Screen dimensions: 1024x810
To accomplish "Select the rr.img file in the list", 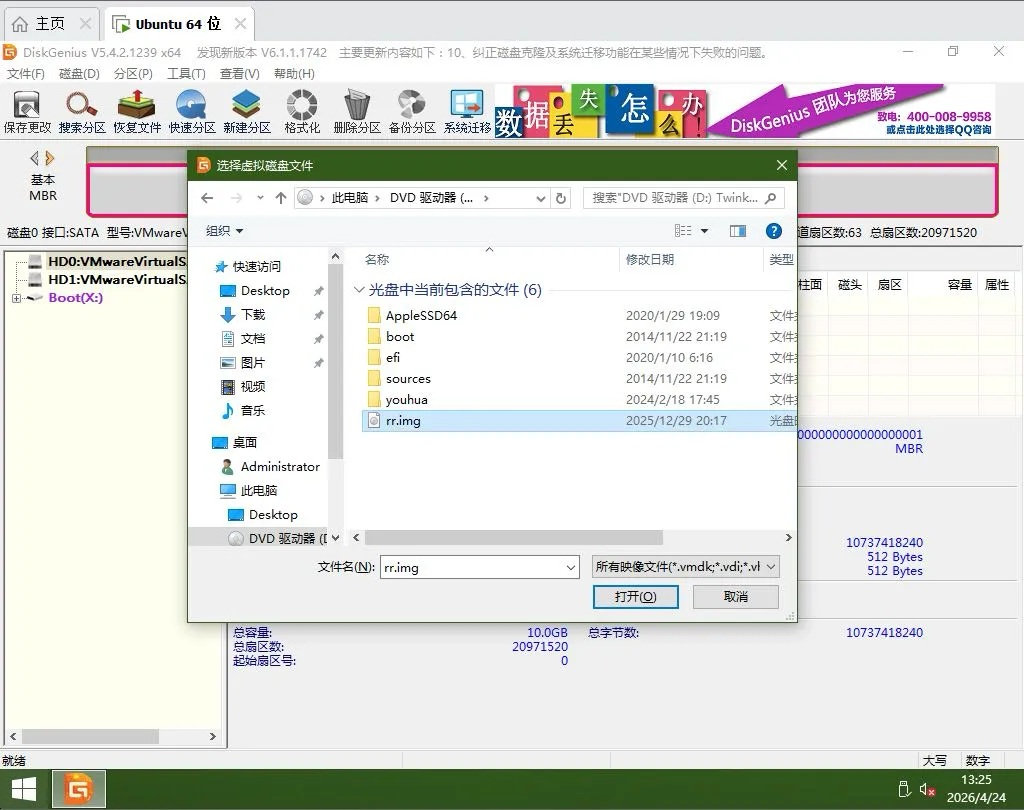I will 579,421.
